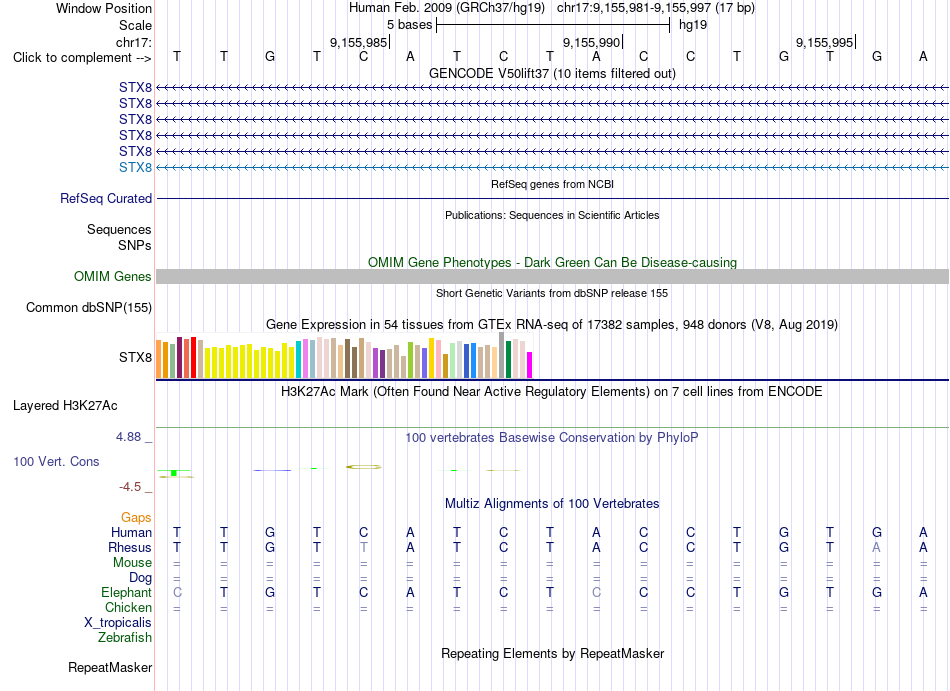
Task: Click the RepeatMasker track label
Action: [110, 667]
